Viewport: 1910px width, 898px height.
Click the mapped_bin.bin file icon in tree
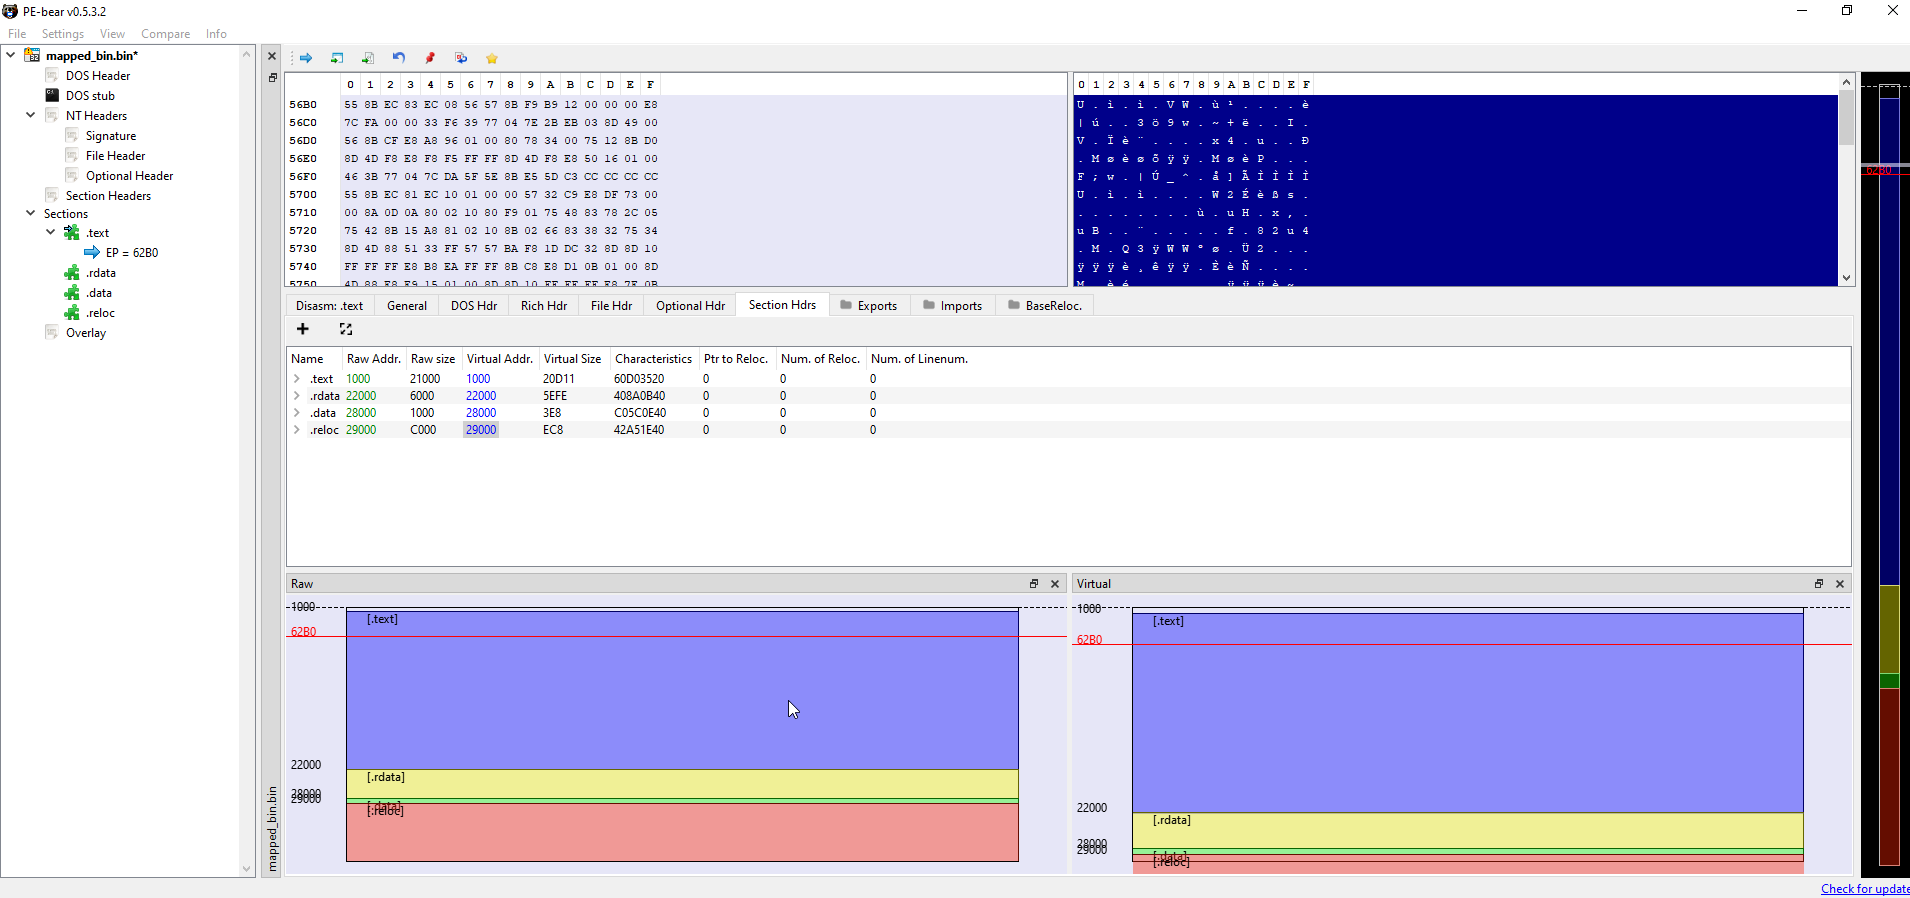click(x=32, y=55)
